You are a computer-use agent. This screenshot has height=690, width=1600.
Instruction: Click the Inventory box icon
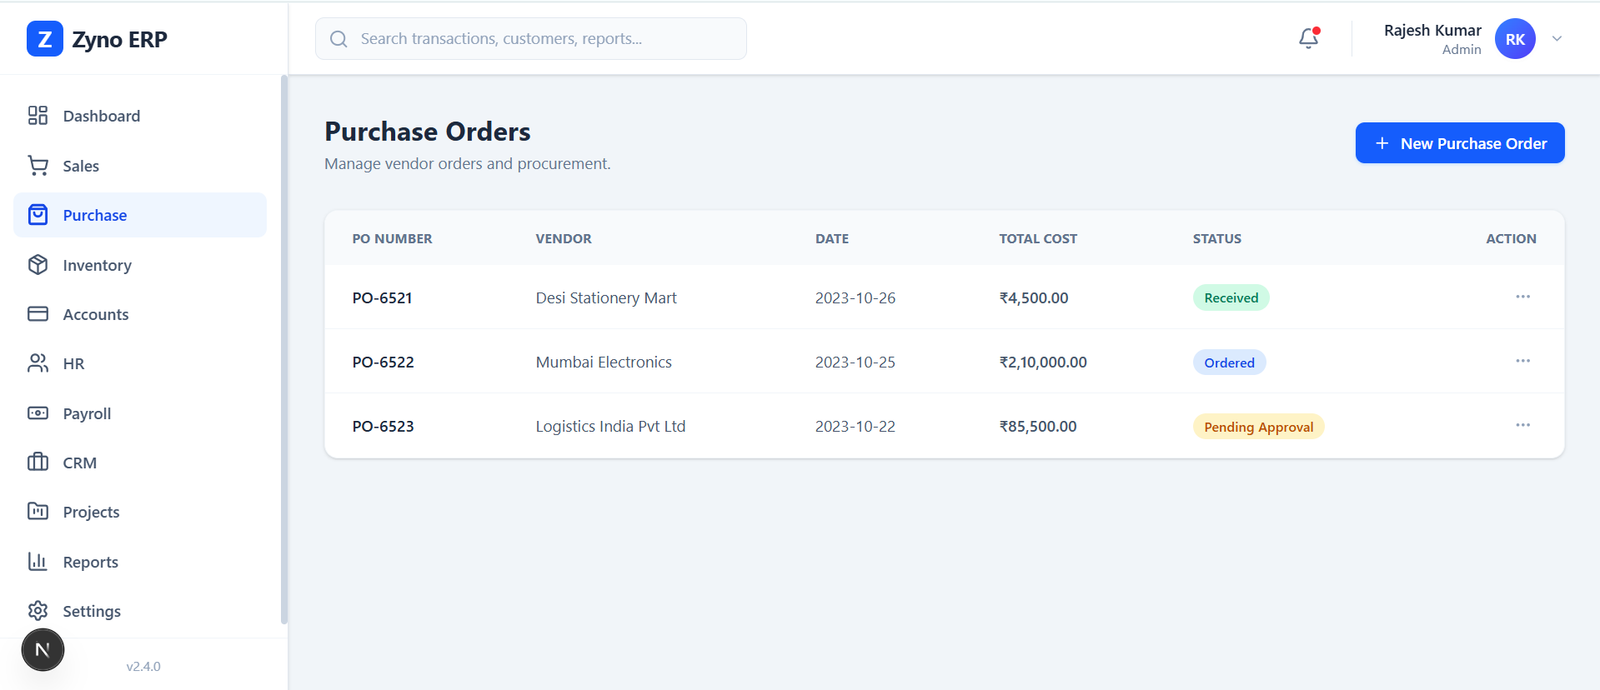coord(38,265)
